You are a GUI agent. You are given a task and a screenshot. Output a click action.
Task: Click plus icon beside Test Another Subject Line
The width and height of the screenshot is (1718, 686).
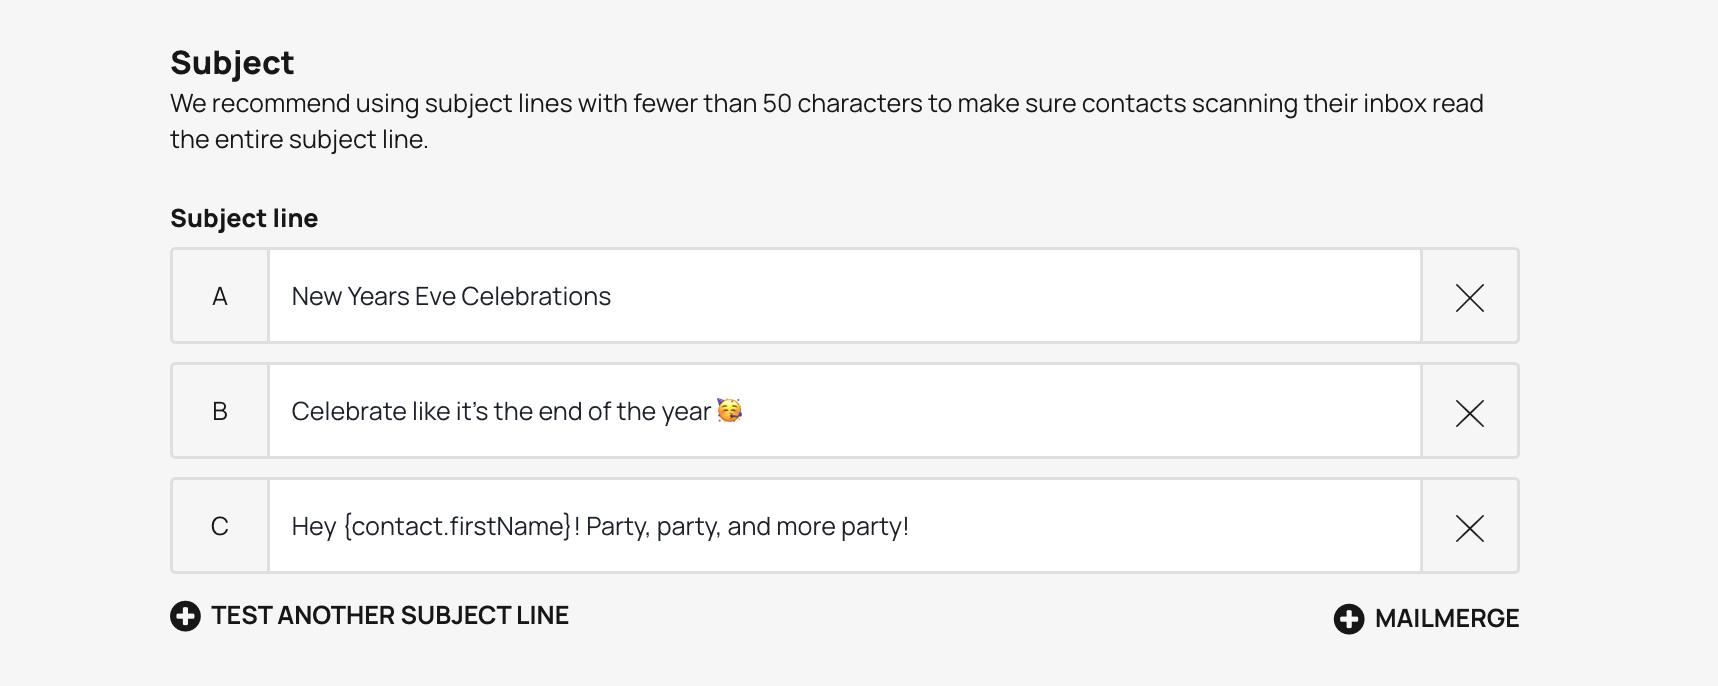tap(185, 616)
